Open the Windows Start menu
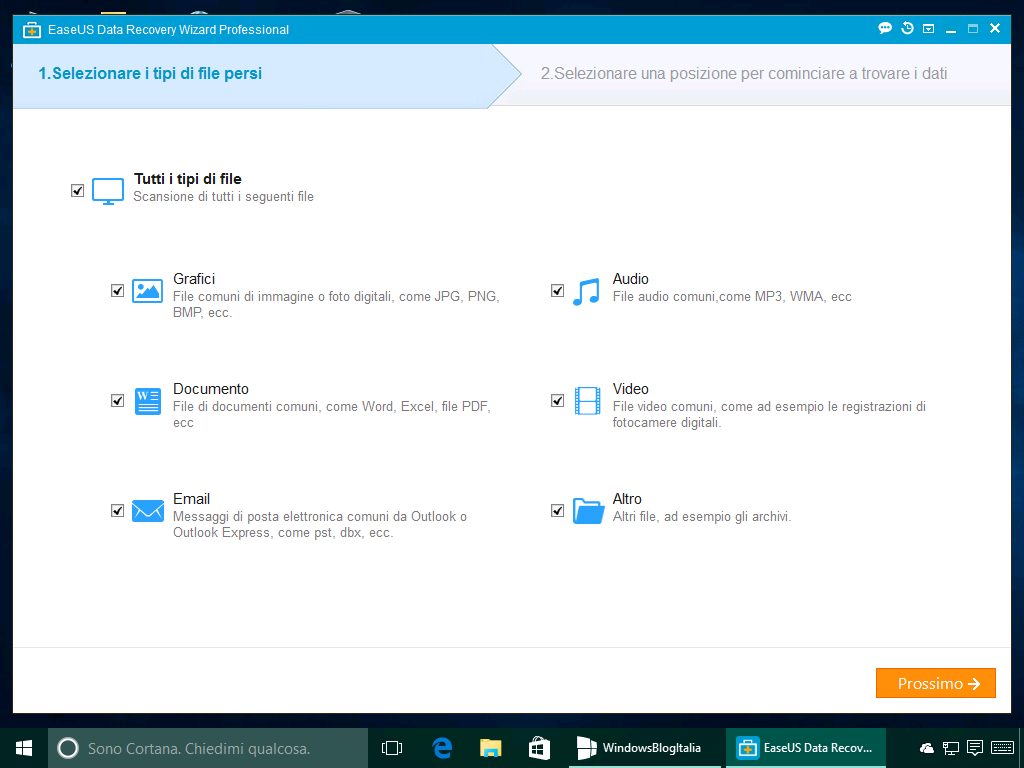 point(24,748)
